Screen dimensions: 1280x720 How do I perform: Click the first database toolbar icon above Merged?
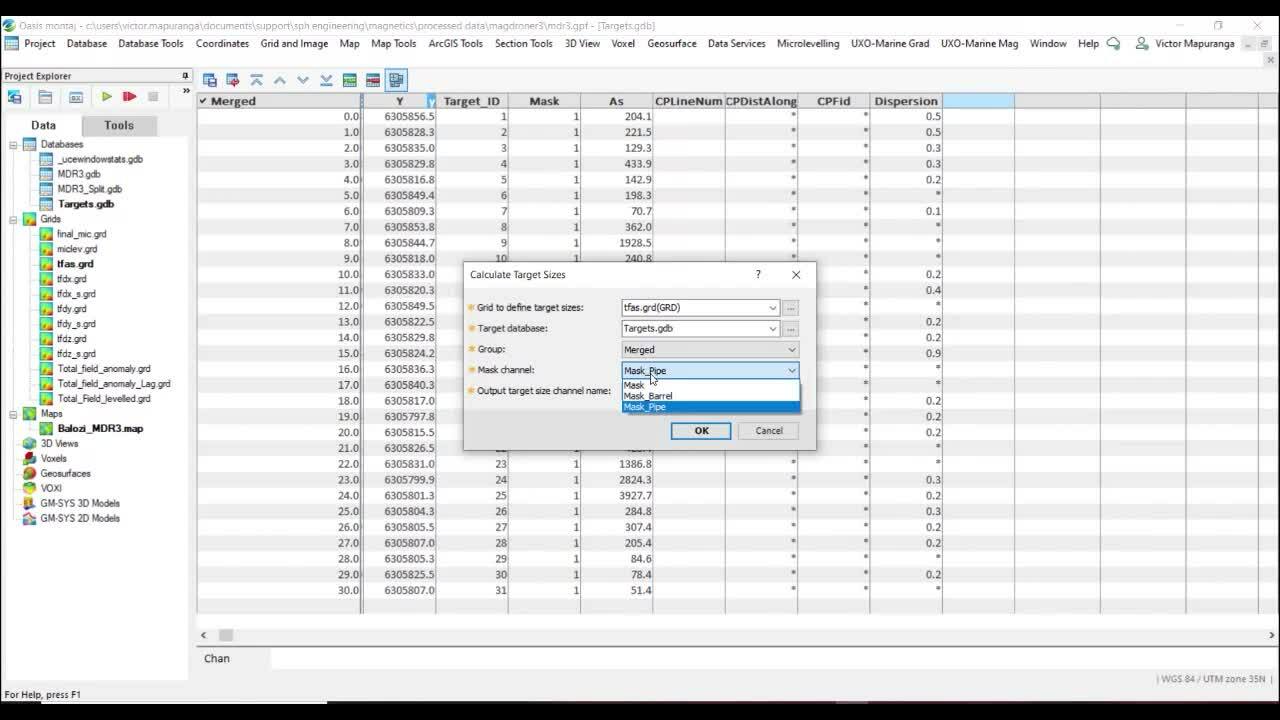coord(210,80)
